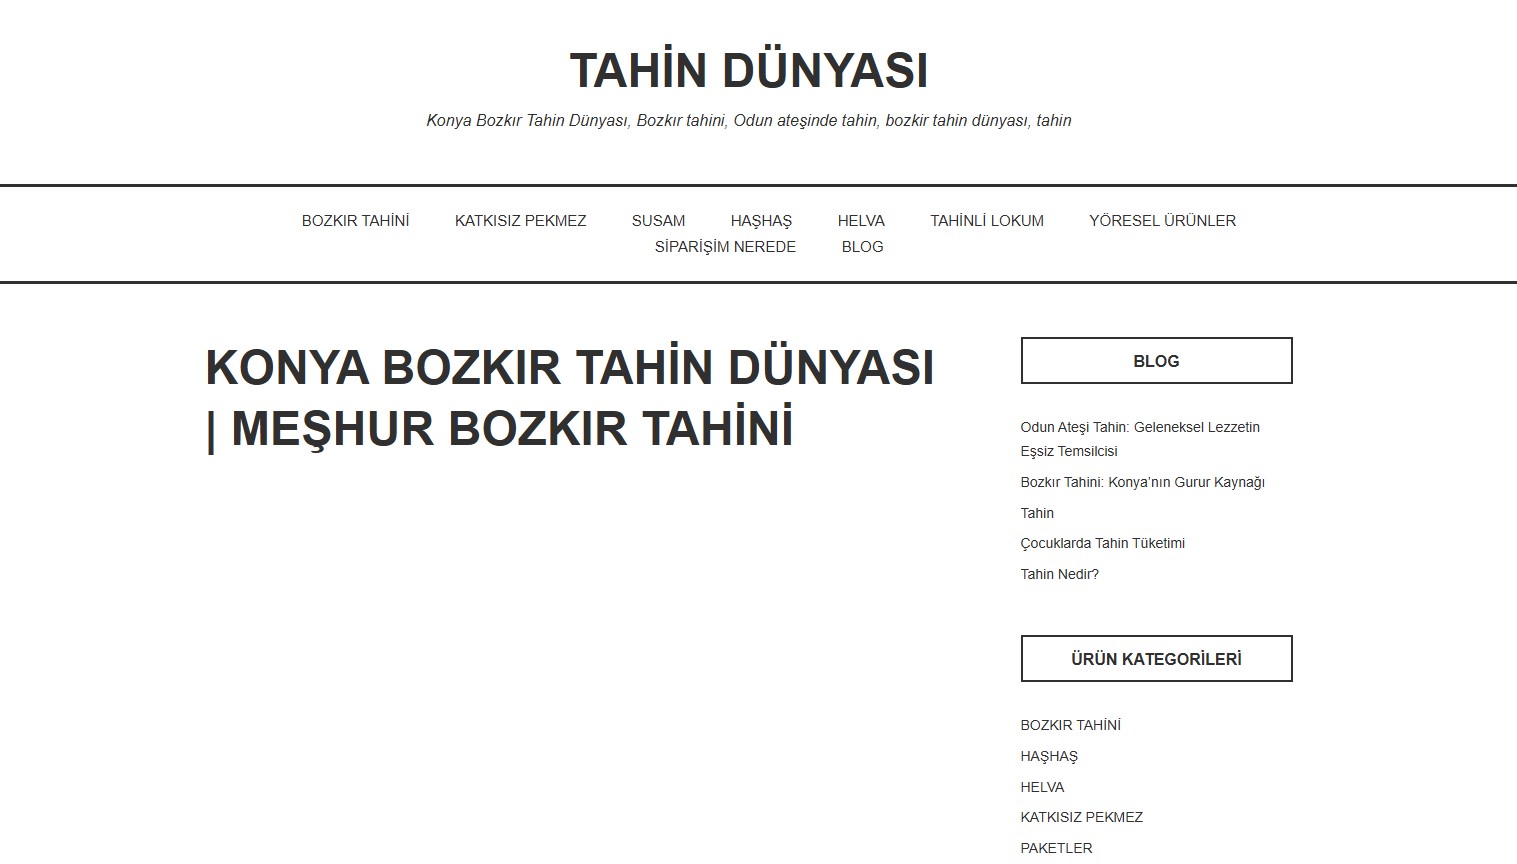
Task: Open BOZKIR TAHİNİ product category
Action: pos(1070,724)
